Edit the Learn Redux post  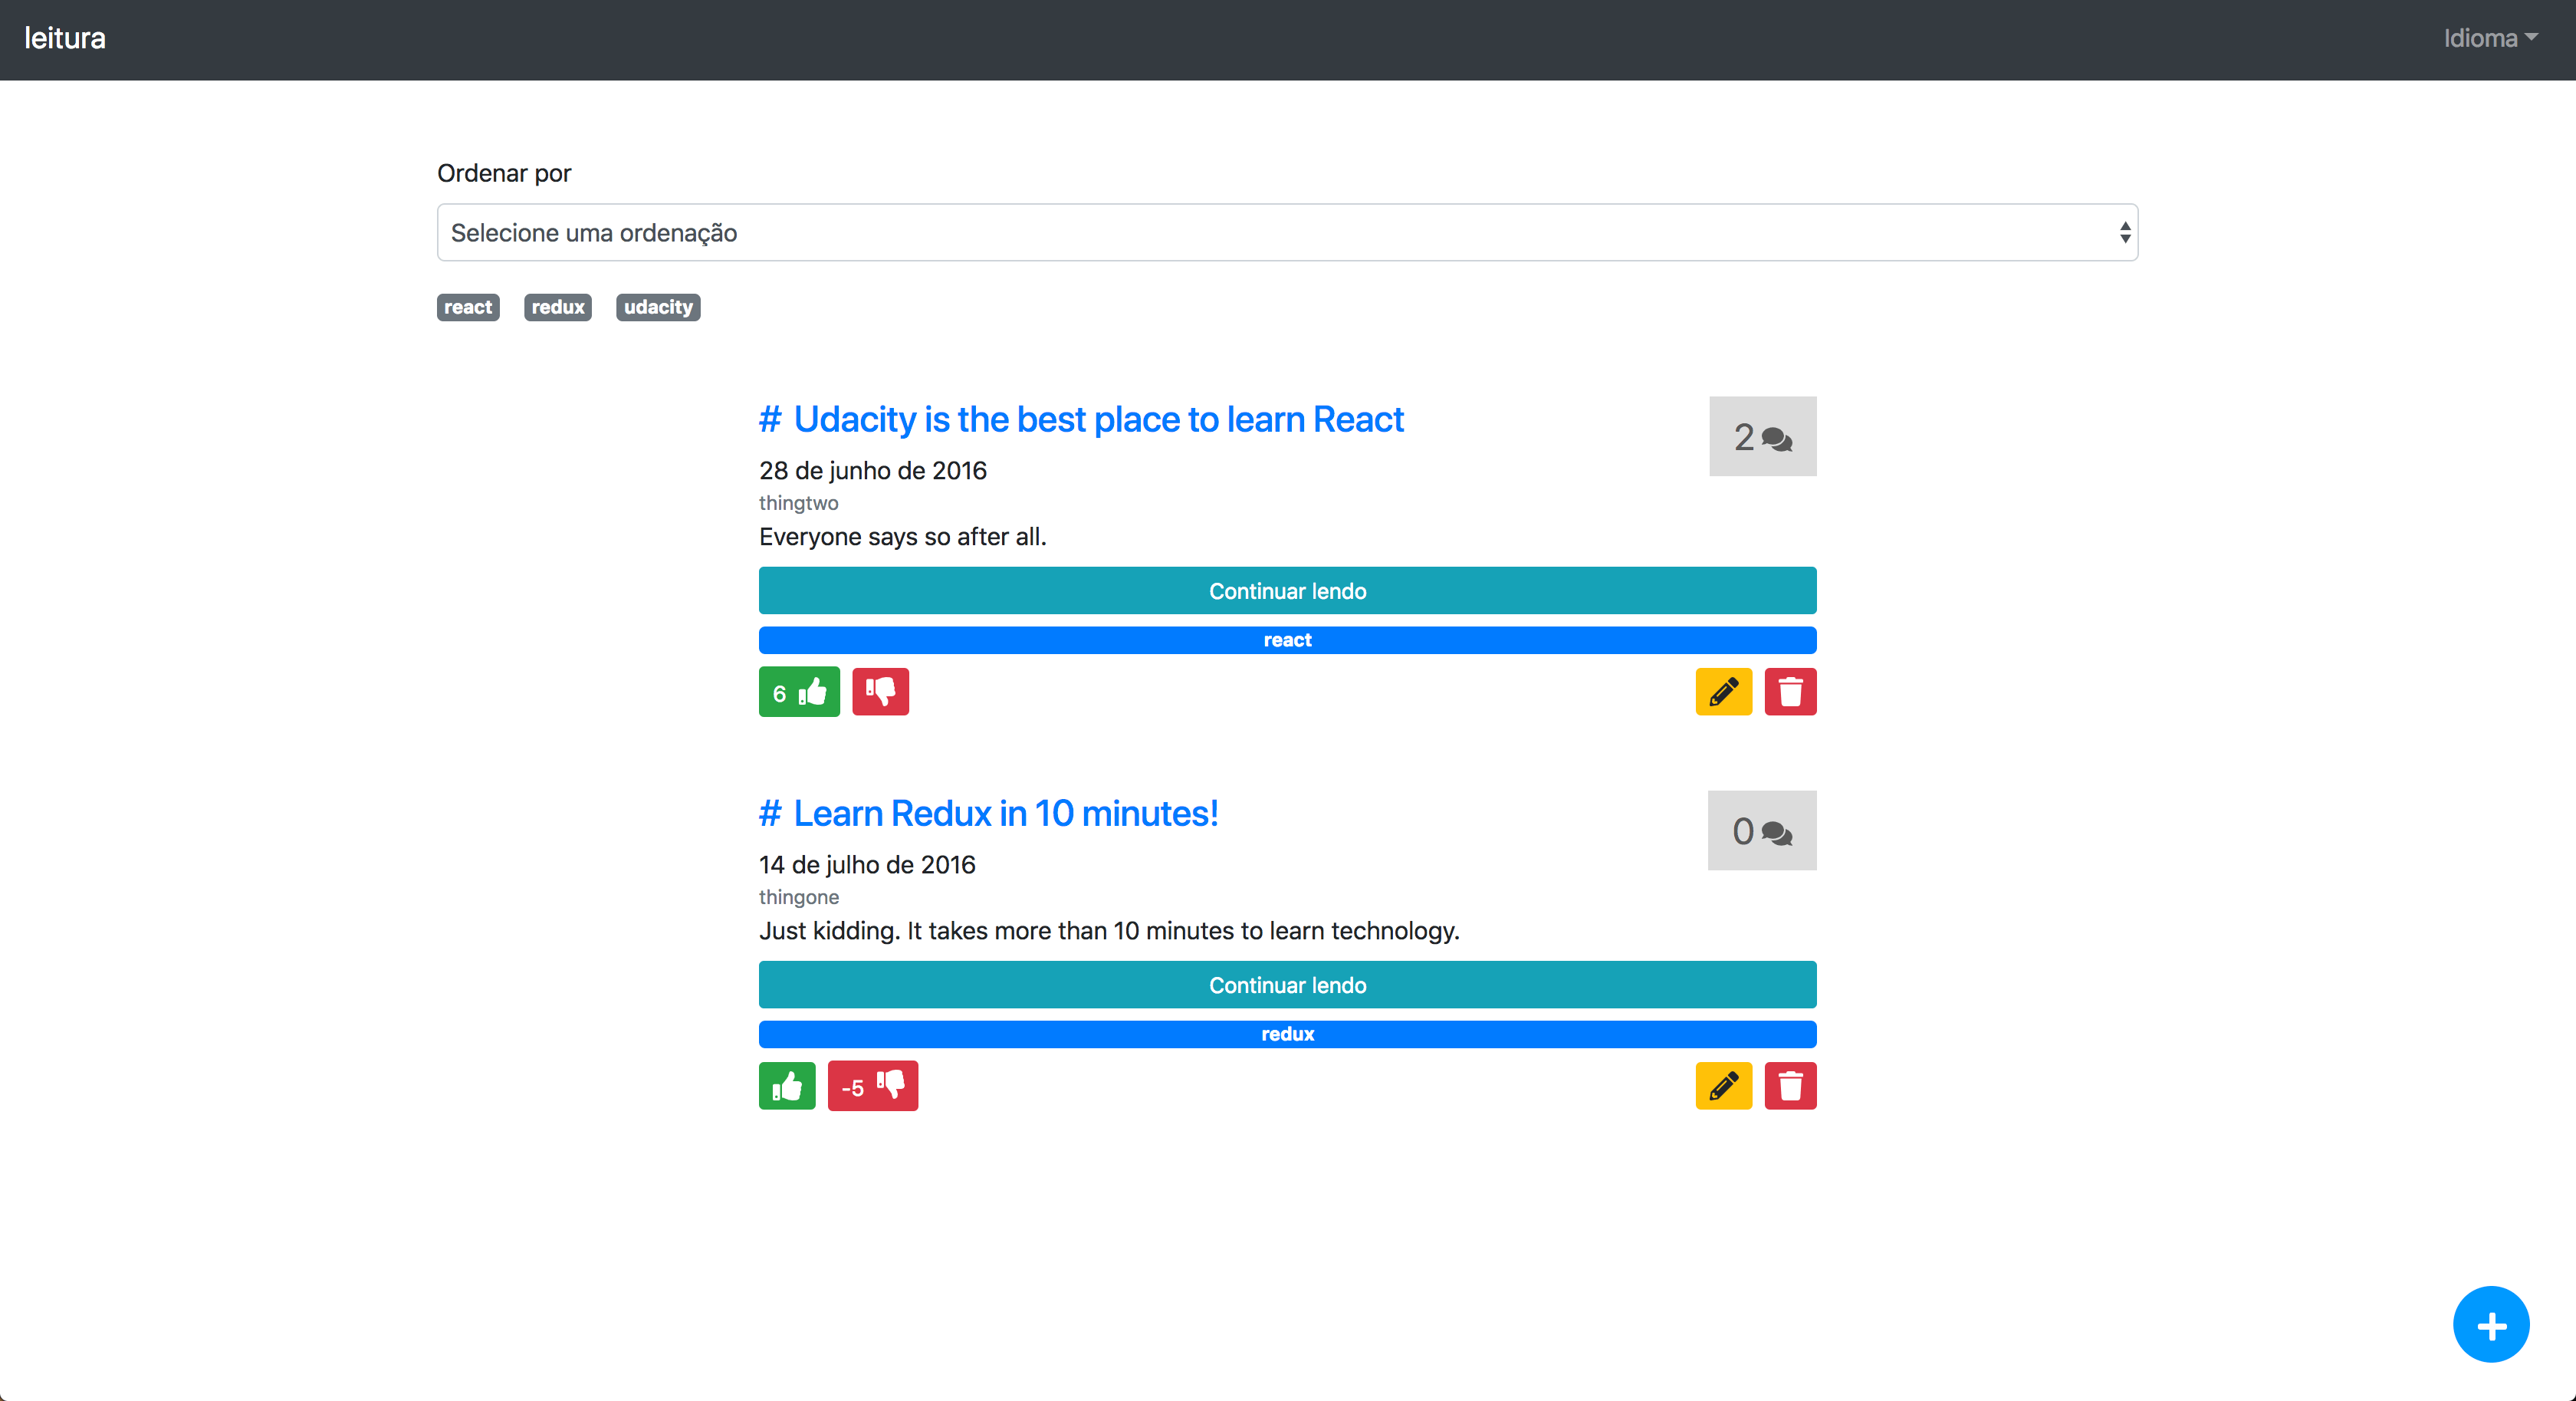pos(1723,1086)
